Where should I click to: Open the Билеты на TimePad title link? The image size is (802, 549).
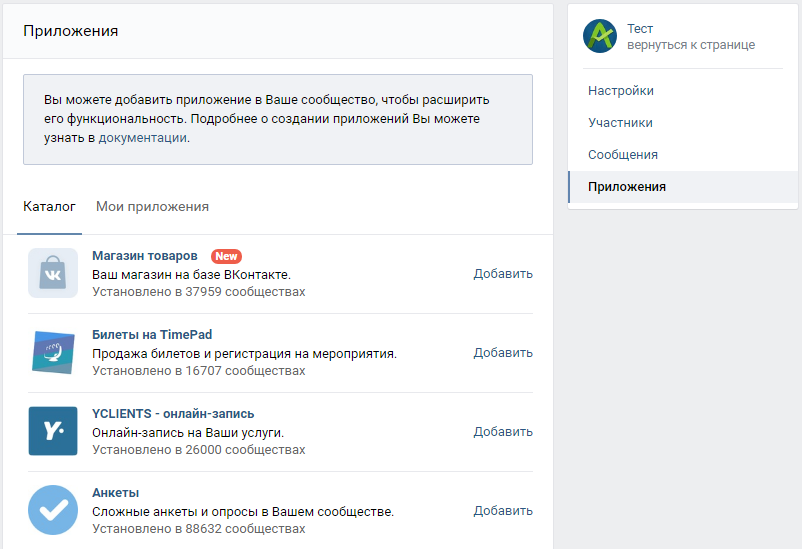[x=152, y=335]
